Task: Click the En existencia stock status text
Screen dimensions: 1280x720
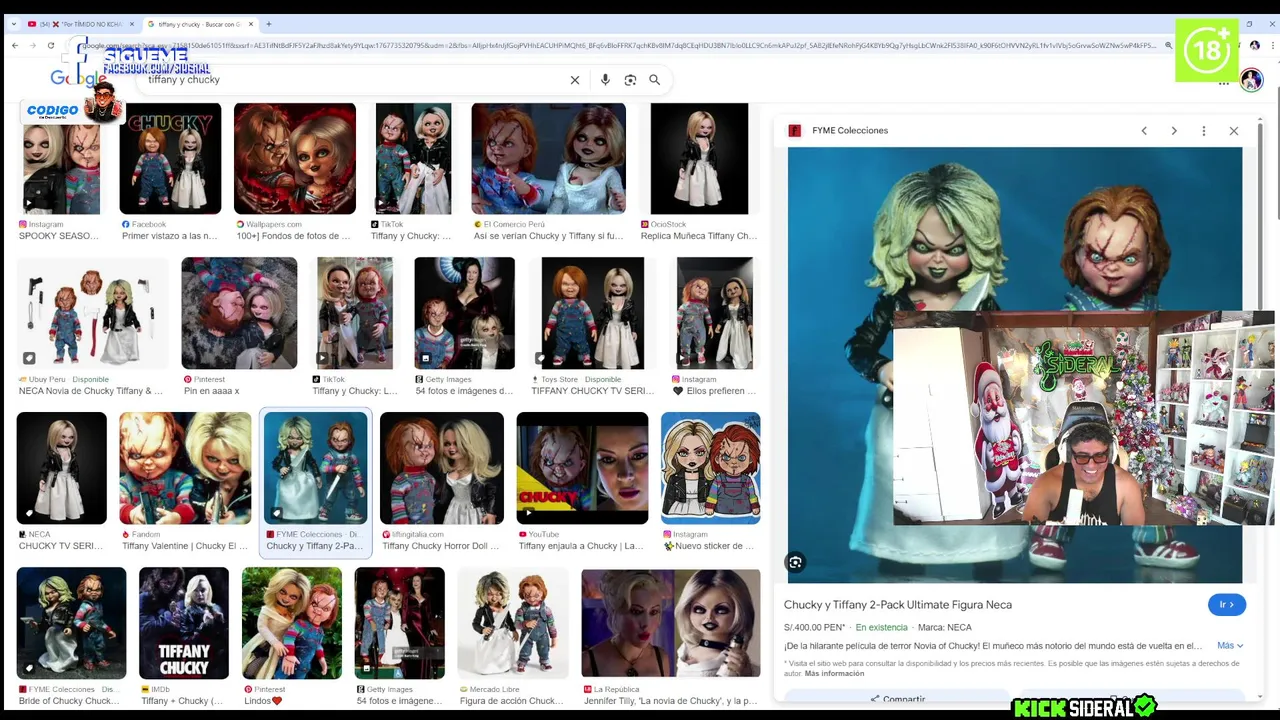Action: point(881,628)
